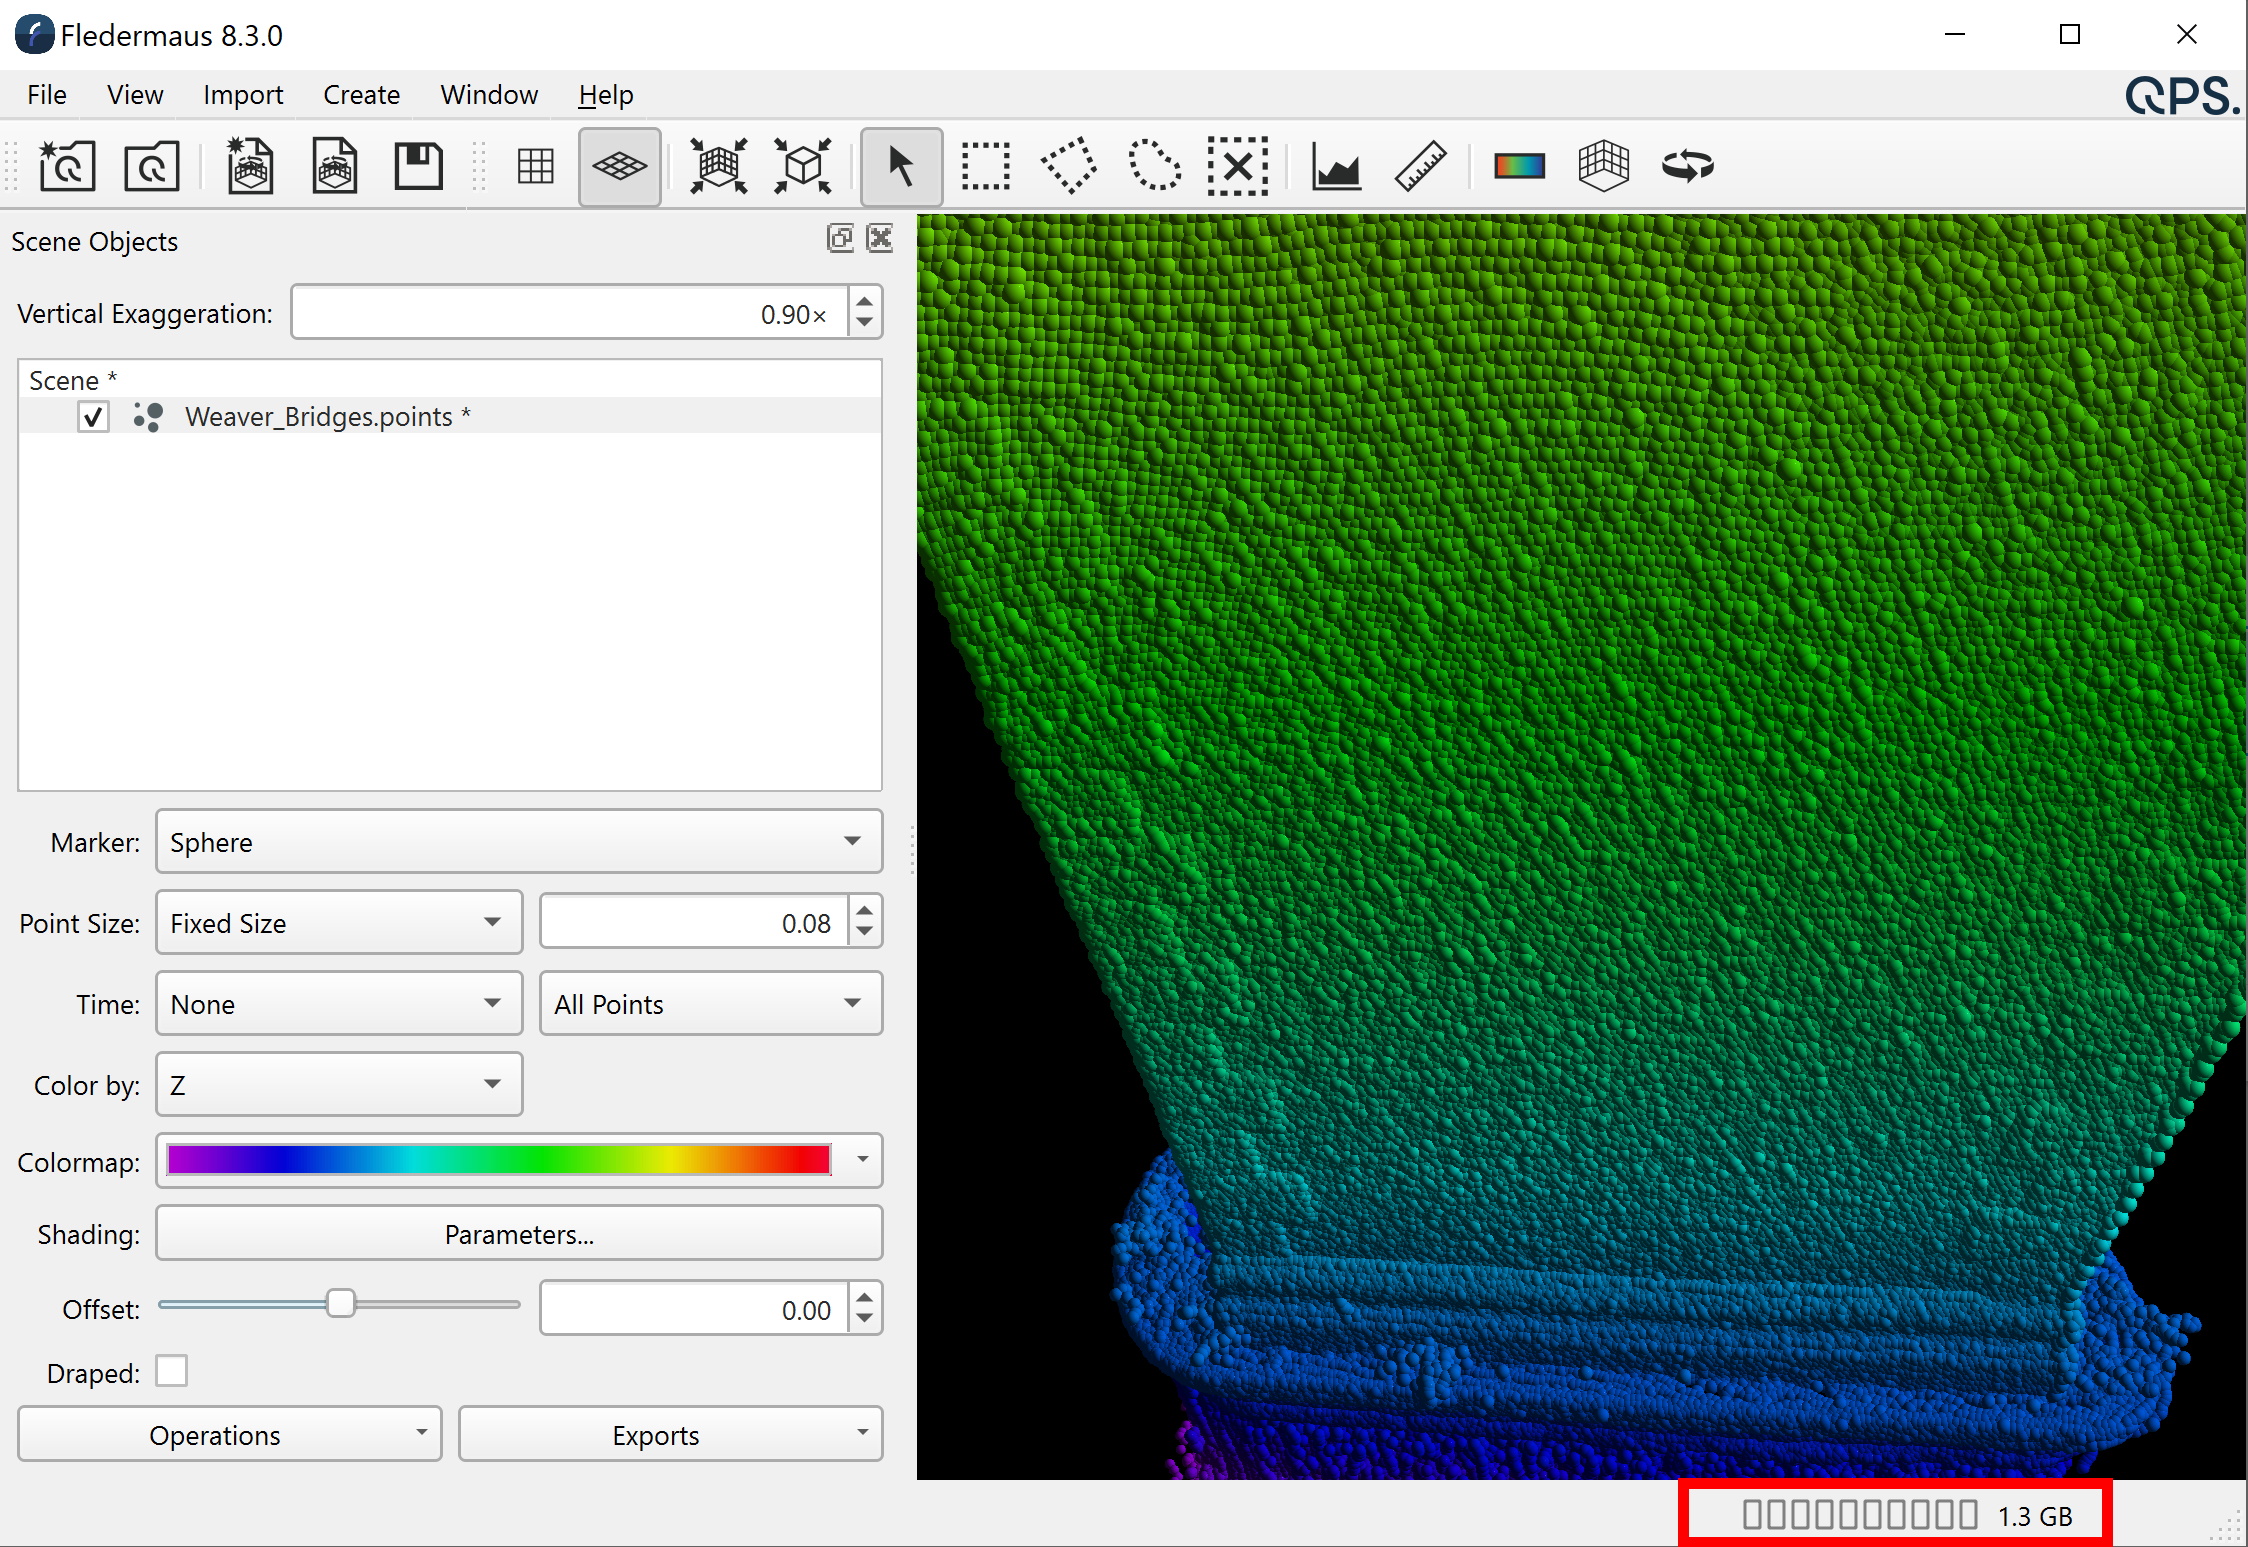Enable the Draped checkbox
Image resolution: width=2248 pixels, height=1547 pixels.
pos(172,1371)
